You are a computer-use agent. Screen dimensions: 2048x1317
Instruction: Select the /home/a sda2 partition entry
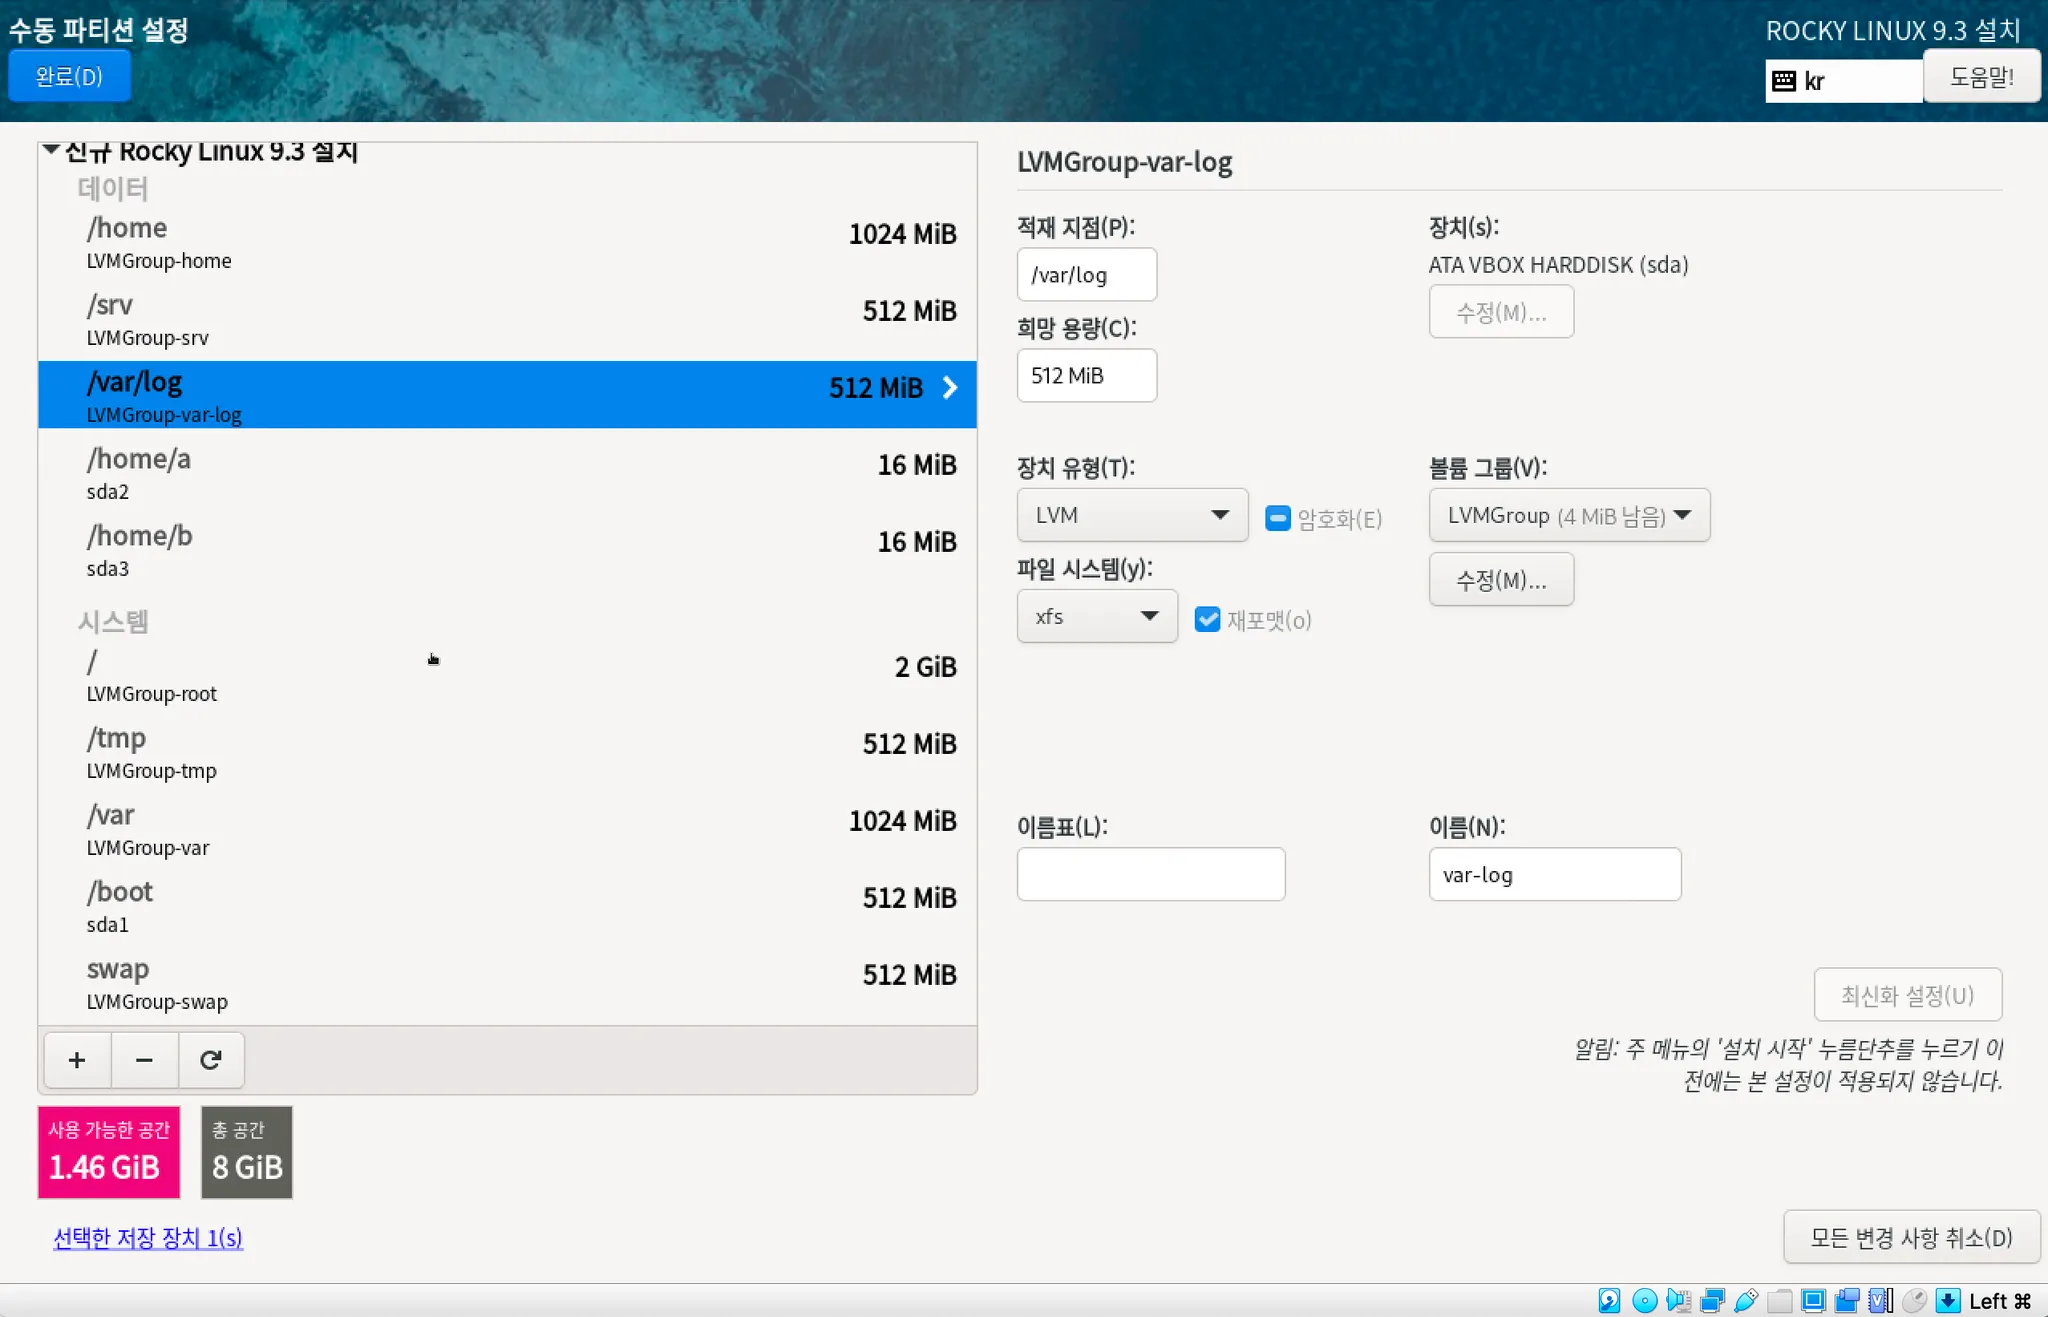pyautogui.click(x=507, y=472)
